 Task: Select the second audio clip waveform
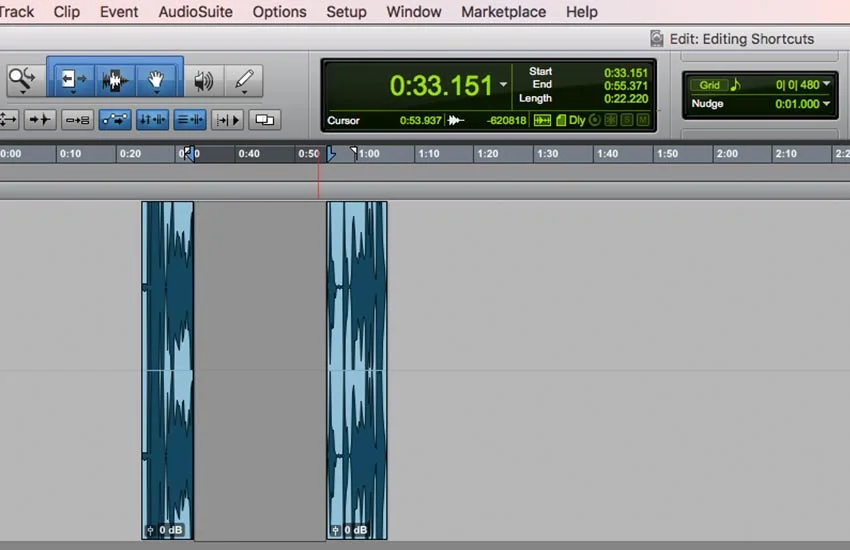(357, 370)
